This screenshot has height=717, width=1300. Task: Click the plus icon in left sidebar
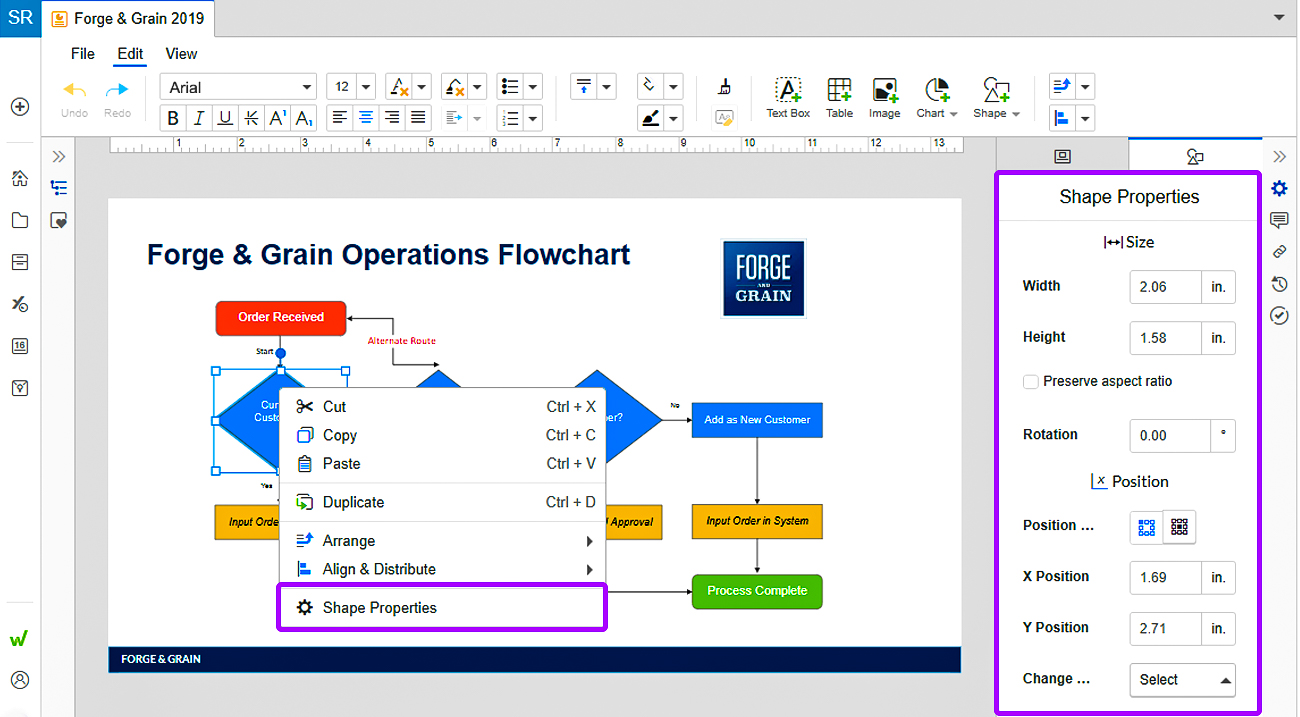point(20,107)
